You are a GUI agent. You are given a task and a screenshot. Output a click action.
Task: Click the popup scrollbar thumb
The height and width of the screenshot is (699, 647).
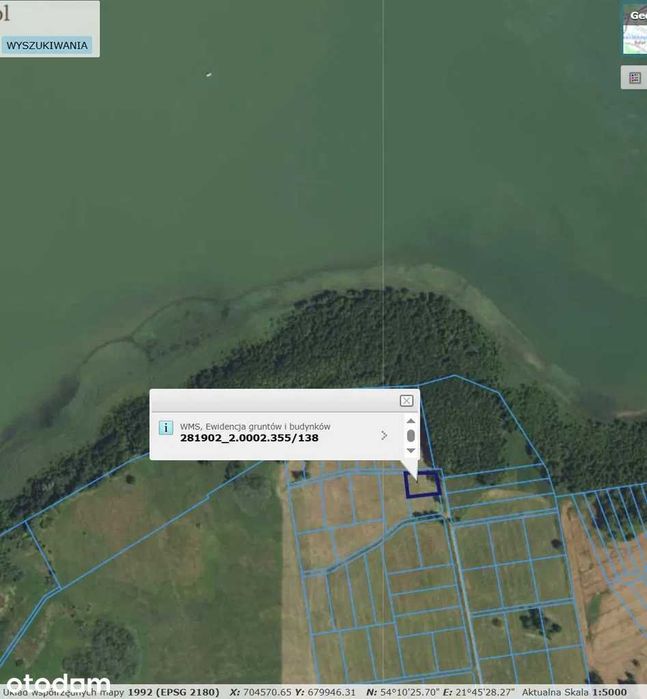coord(411,436)
